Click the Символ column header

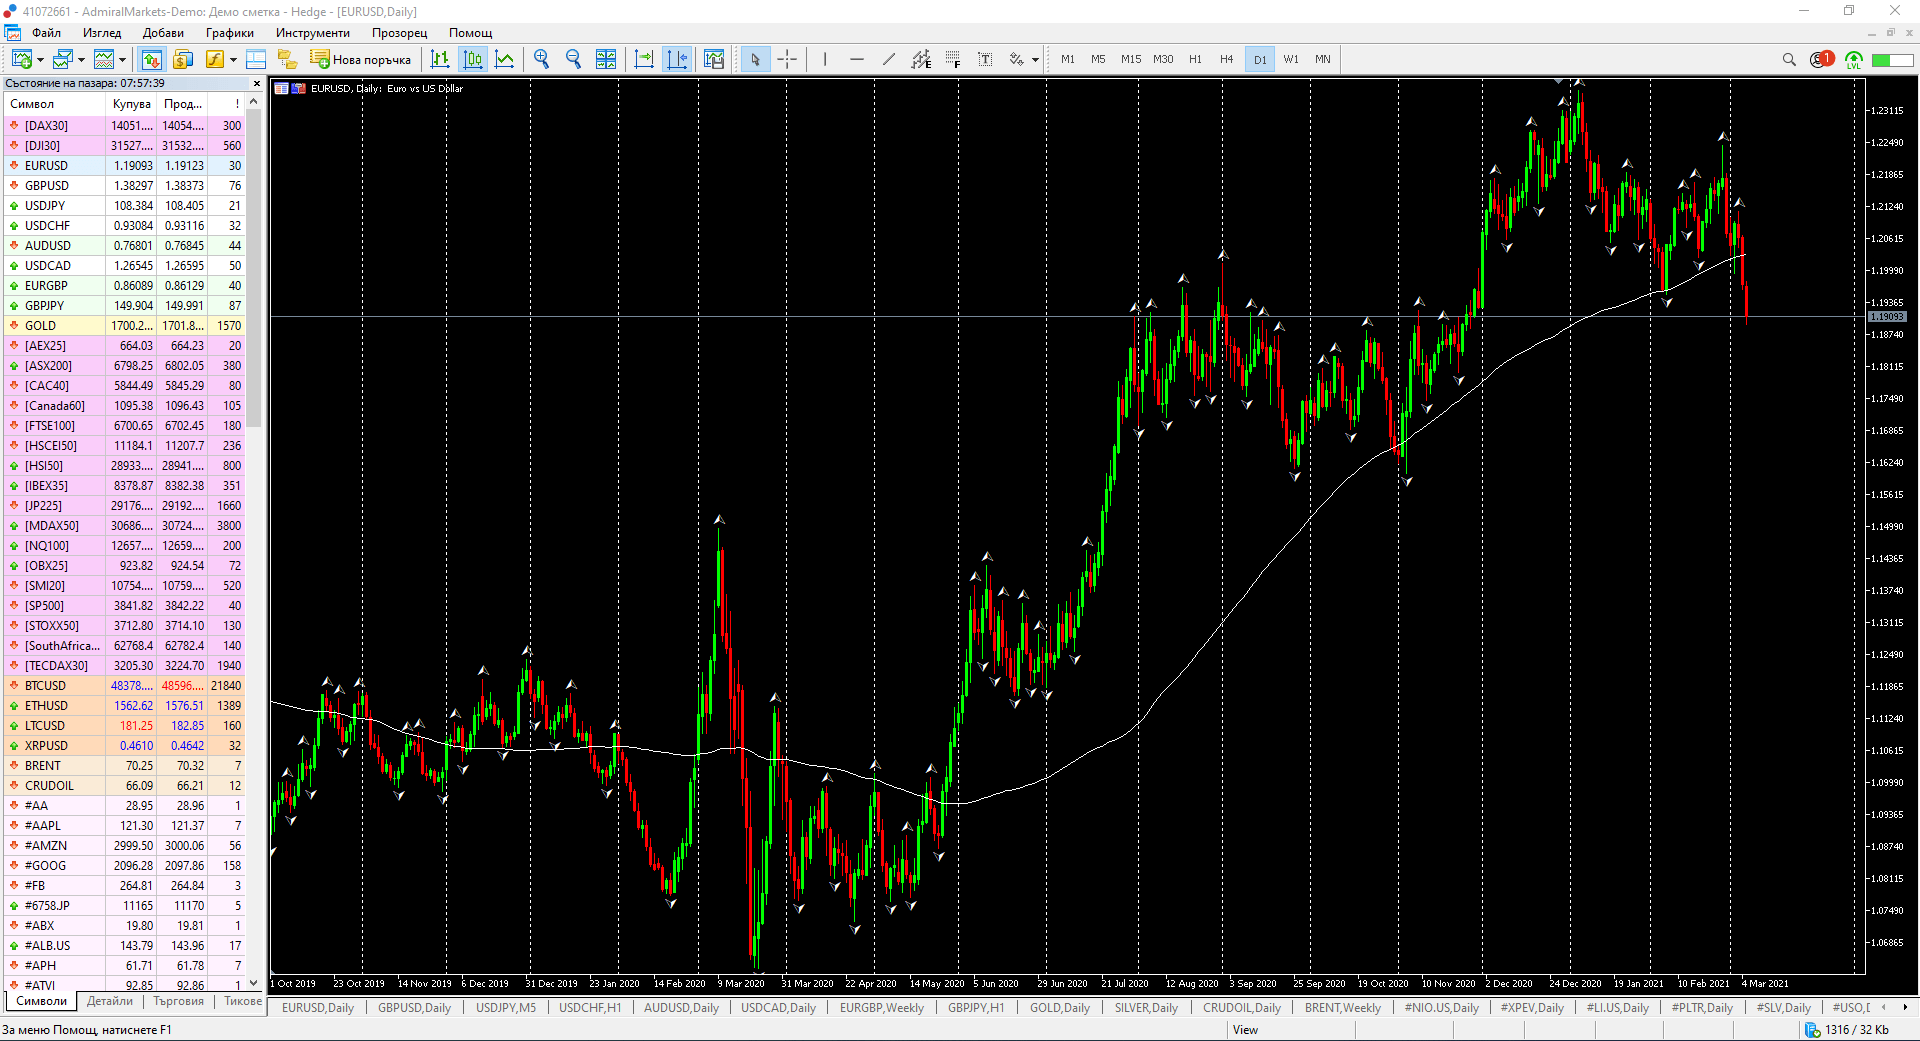(55, 104)
